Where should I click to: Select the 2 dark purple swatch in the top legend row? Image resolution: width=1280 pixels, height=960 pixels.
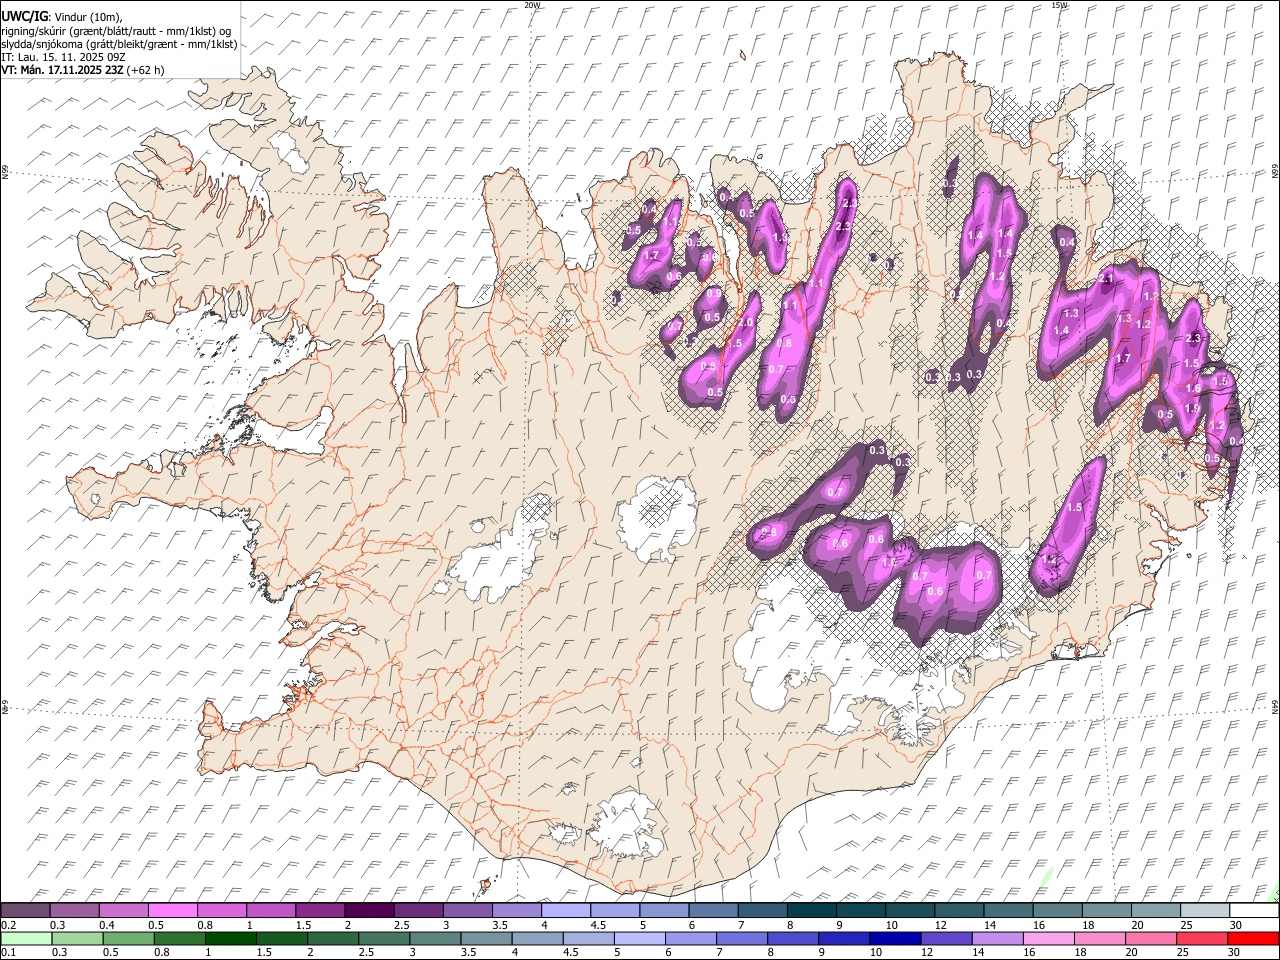pyautogui.click(x=368, y=911)
